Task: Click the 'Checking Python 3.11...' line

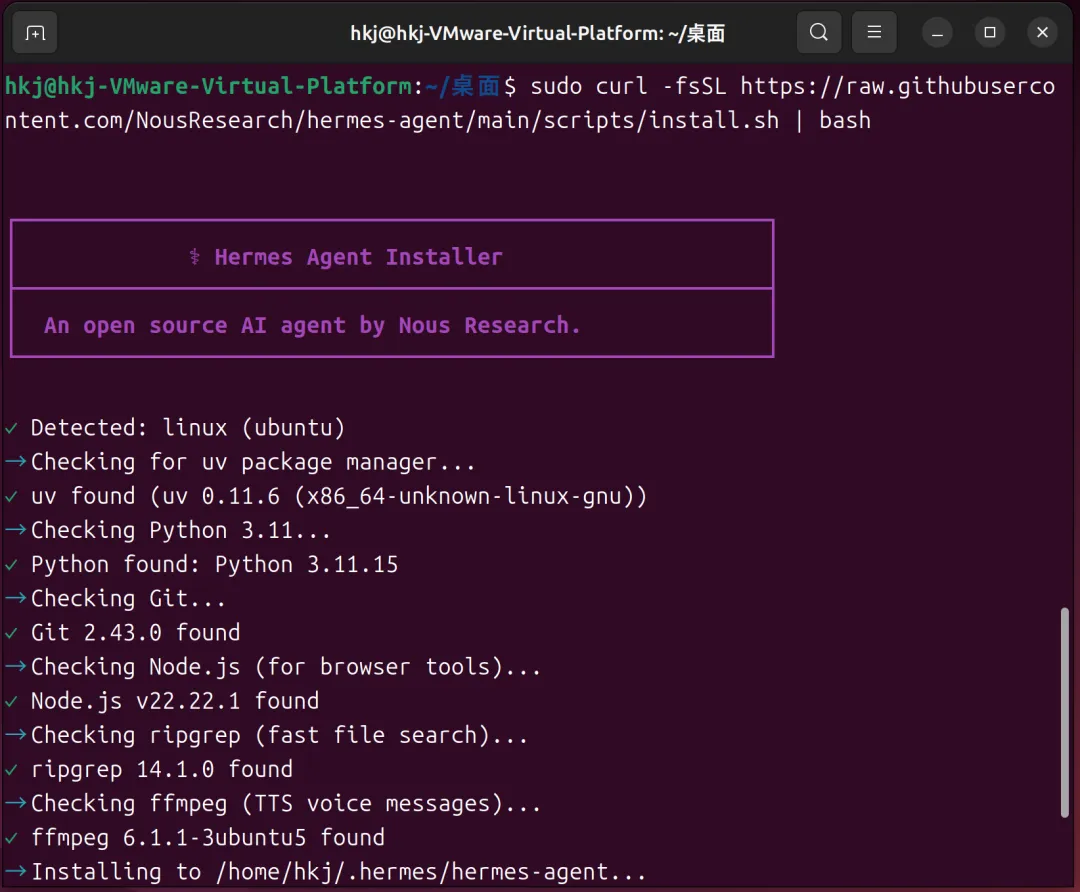Action: tap(180, 530)
